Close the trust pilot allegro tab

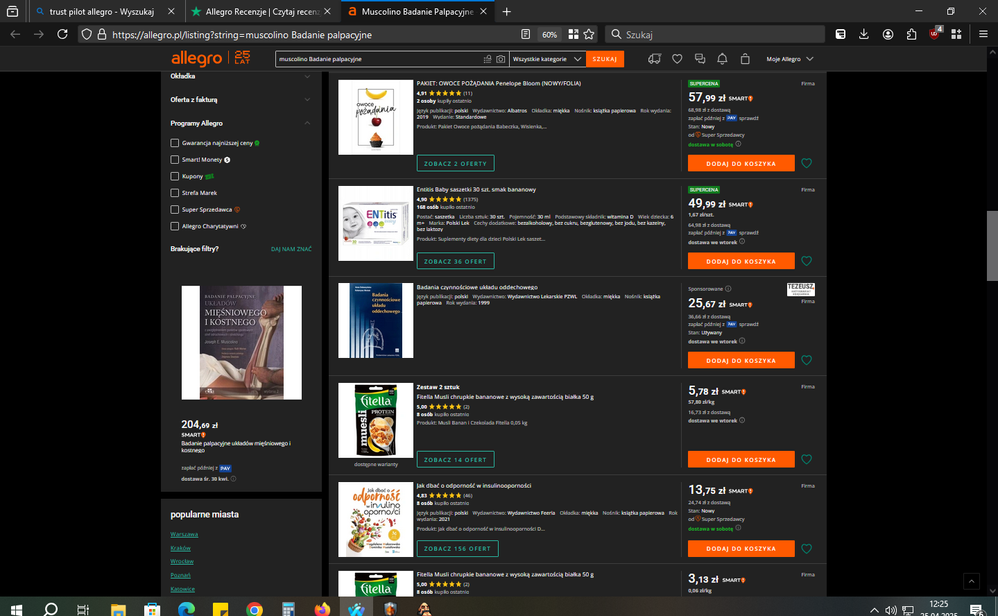(x=171, y=11)
